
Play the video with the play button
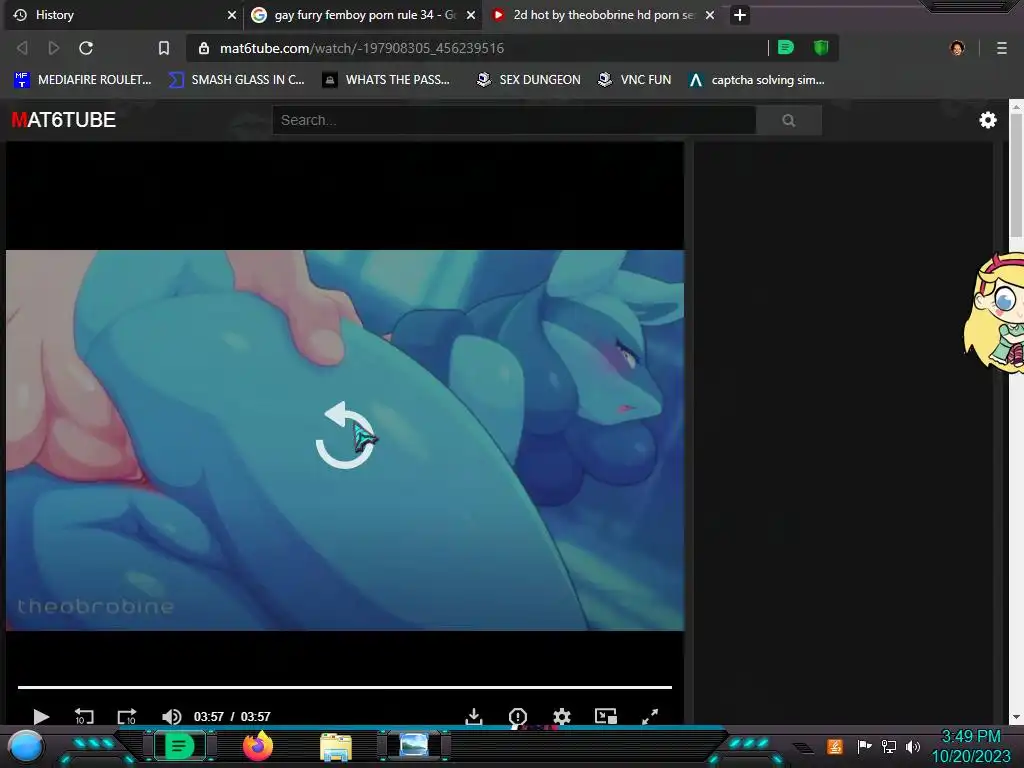40,716
